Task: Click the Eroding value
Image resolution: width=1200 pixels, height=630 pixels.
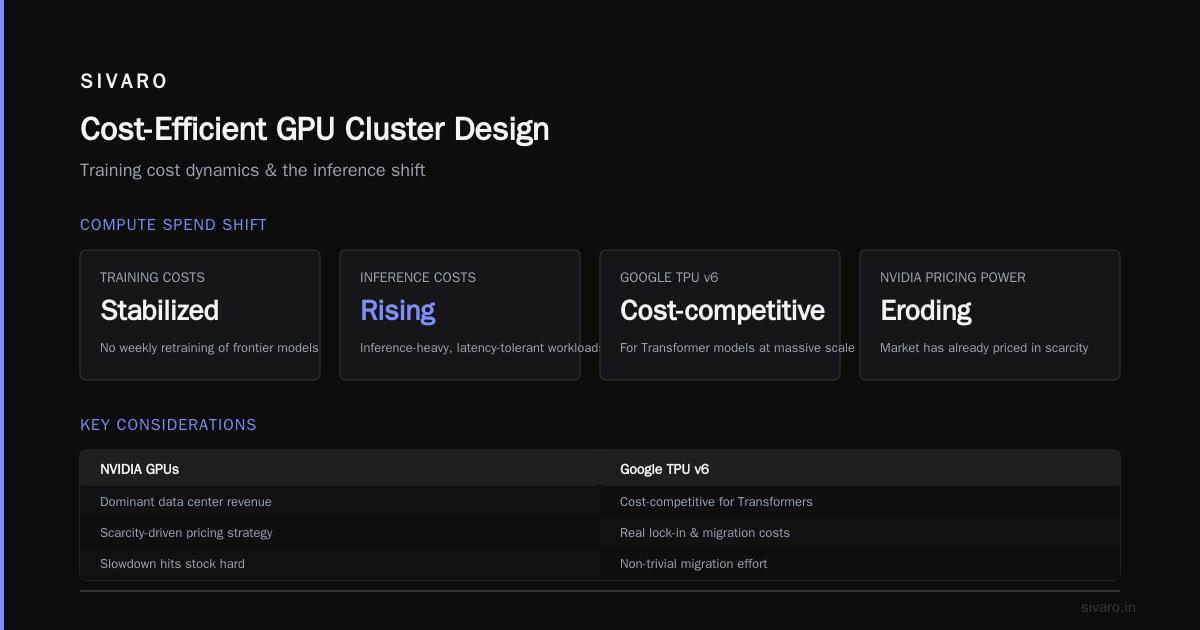Action: coord(925,310)
